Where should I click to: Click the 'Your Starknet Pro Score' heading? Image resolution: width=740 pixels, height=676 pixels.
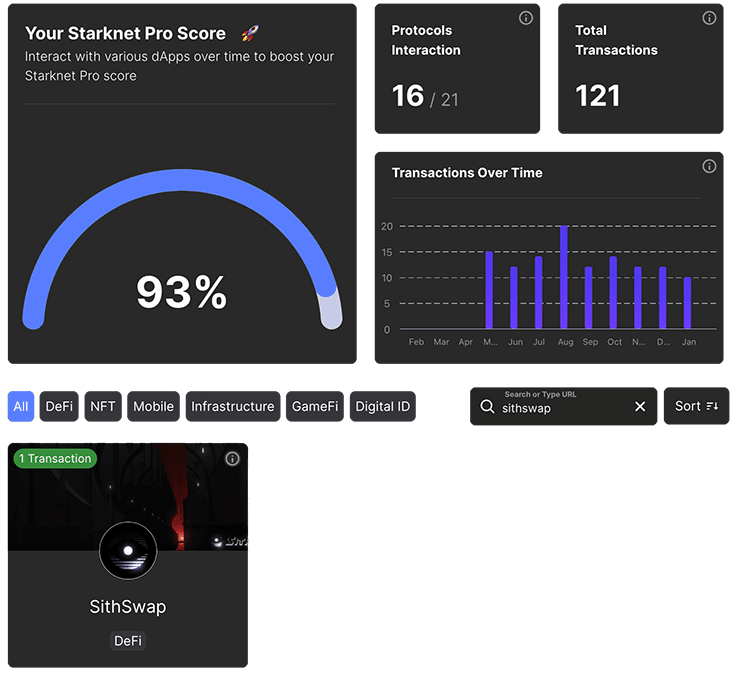tap(126, 34)
